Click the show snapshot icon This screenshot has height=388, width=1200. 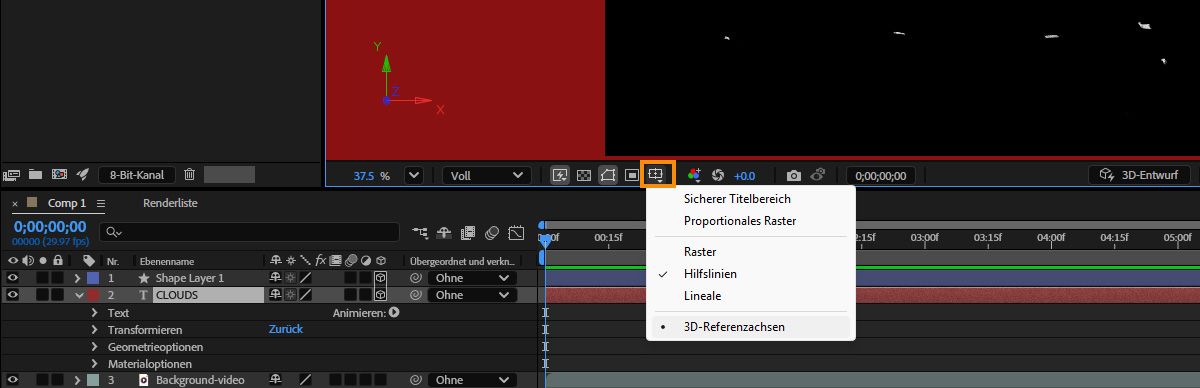(x=818, y=175)
